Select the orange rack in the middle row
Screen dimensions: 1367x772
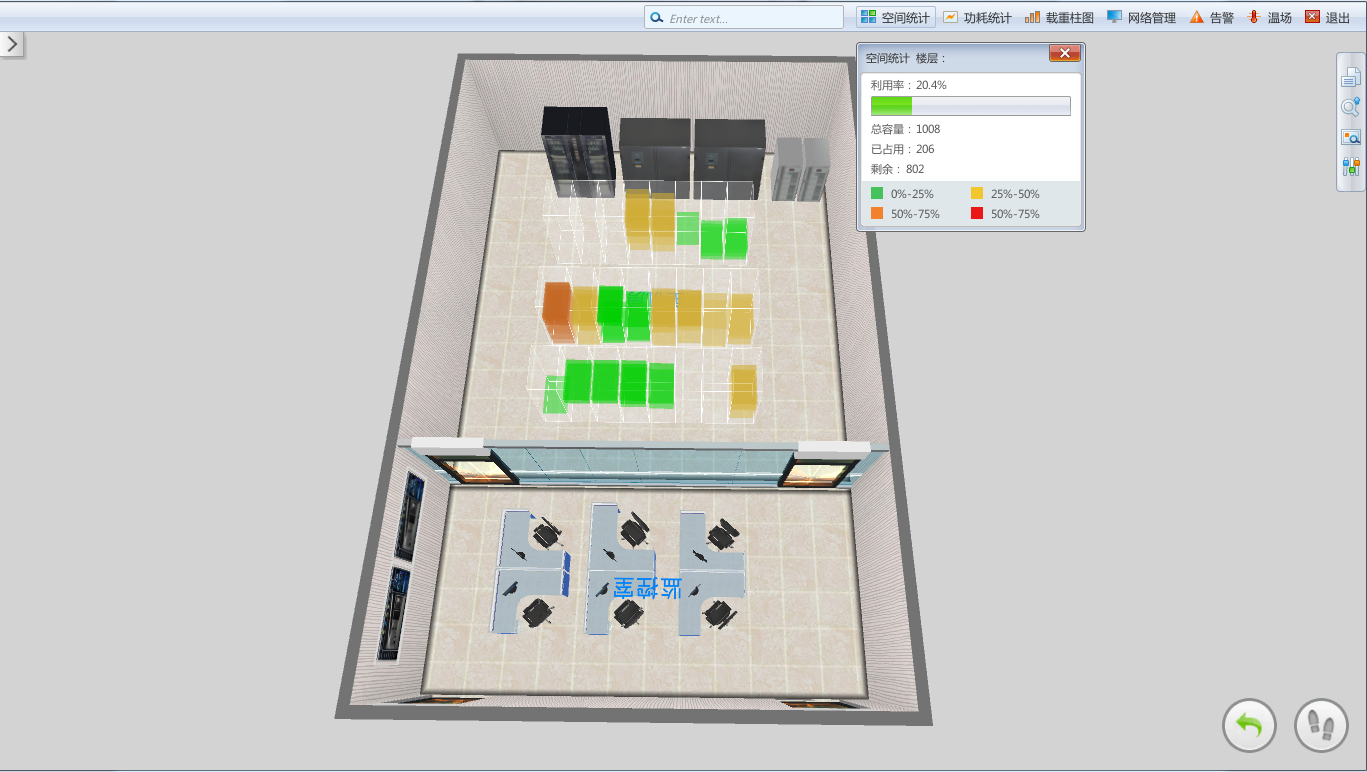click(556, 312)
